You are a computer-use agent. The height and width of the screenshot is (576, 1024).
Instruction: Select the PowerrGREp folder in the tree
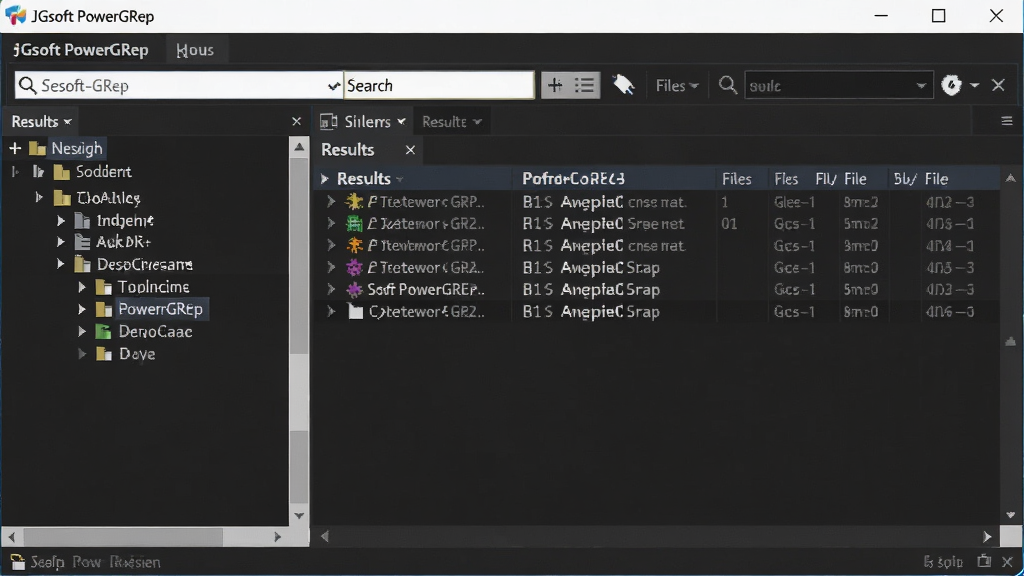tap(161, 309)
